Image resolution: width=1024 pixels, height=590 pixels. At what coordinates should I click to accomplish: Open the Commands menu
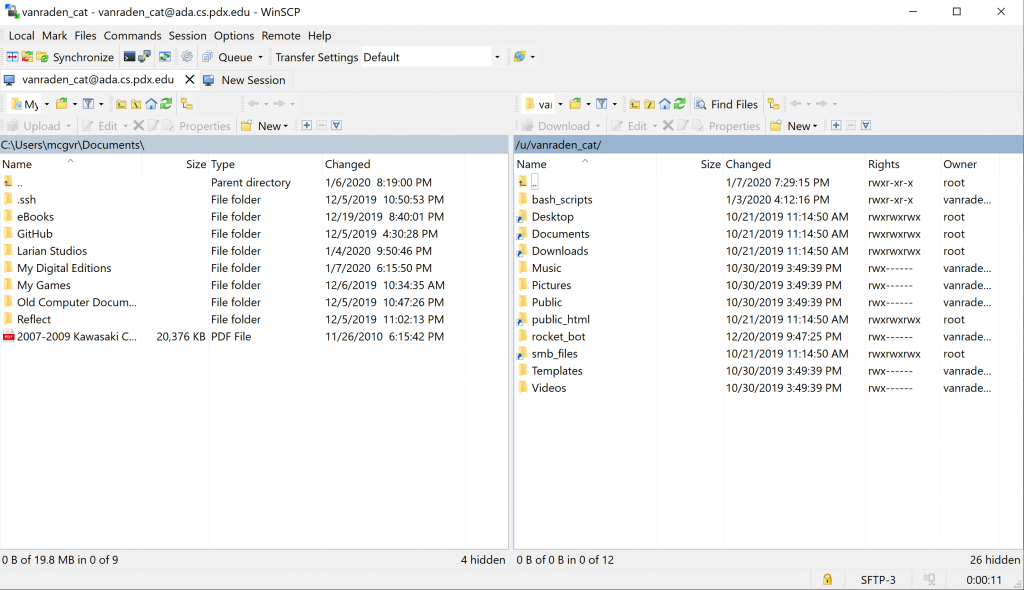click(x=132, y=35)
